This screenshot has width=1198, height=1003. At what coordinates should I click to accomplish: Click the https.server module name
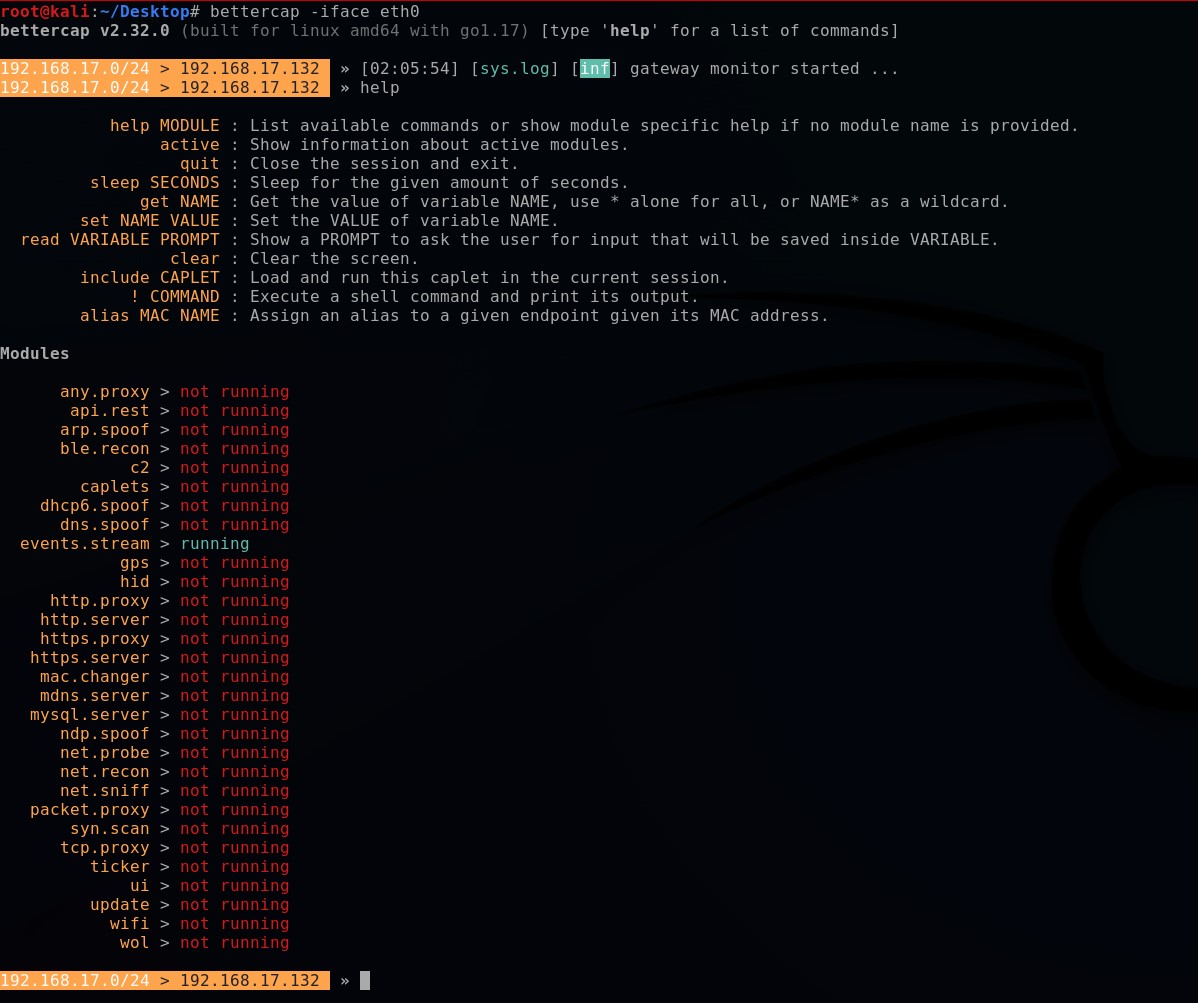(89, 658)
